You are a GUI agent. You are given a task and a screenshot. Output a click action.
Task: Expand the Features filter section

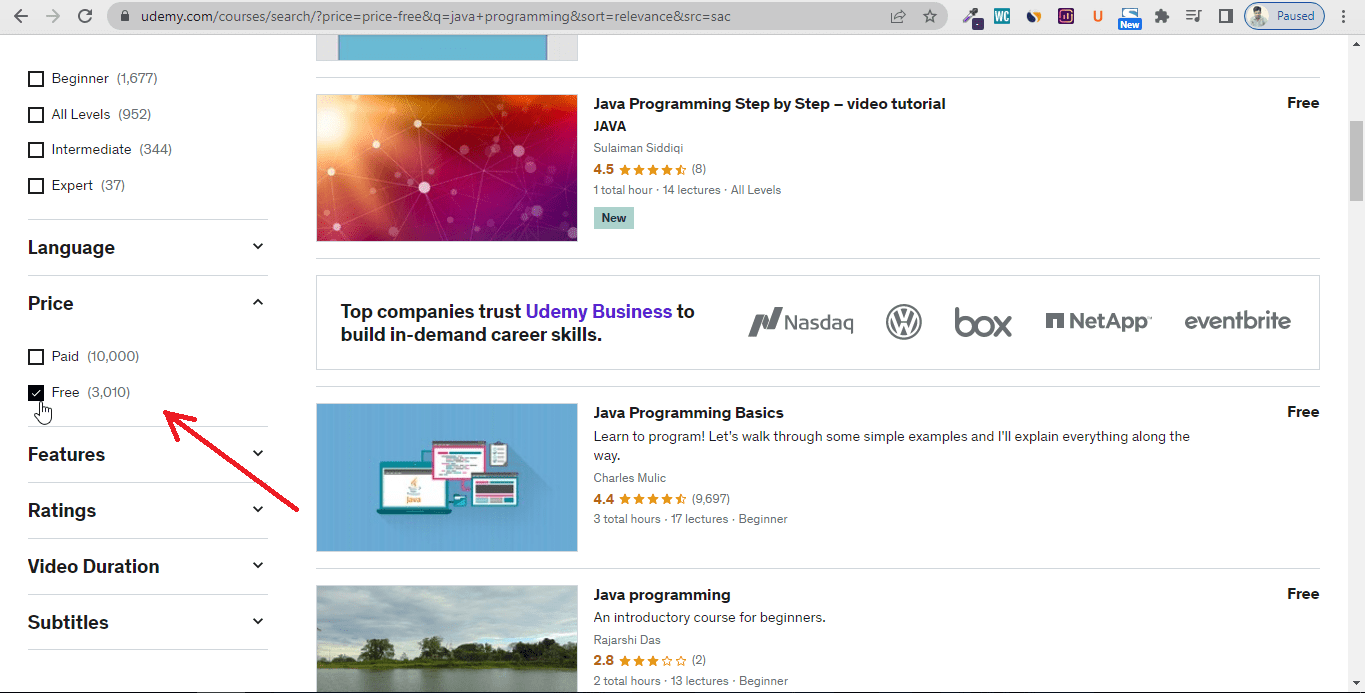click(x=147, y=454)
